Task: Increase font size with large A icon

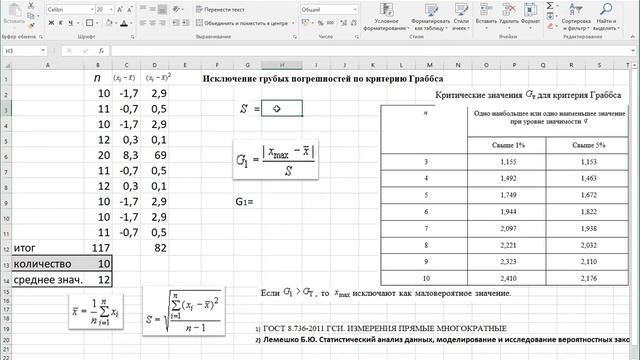Action: point(120,9)
